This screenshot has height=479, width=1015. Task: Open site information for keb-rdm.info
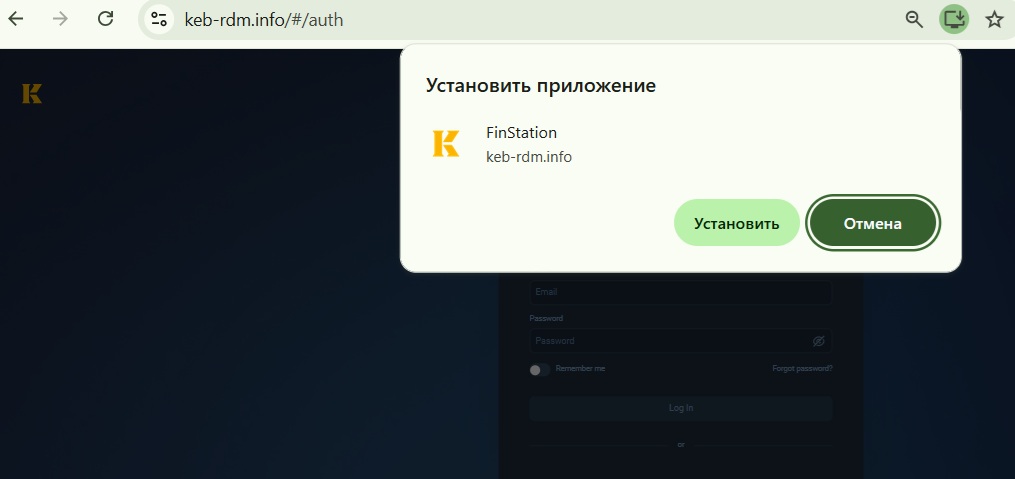(159, 19)
